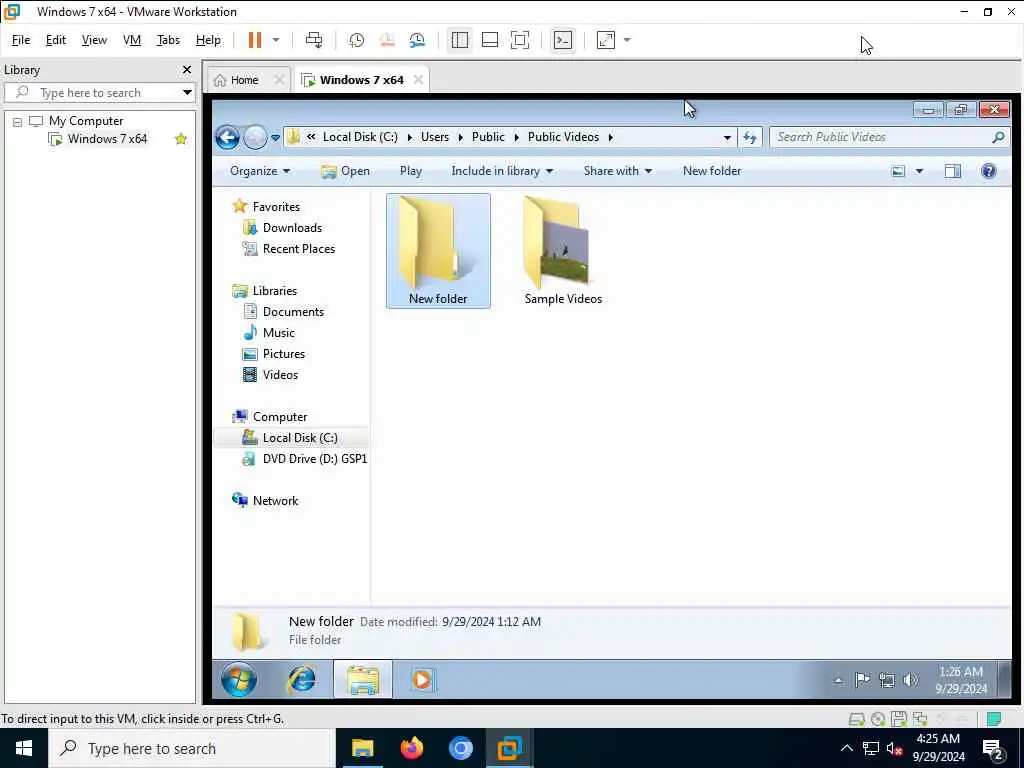The height and width of the screenshot is (768, 1024).
Task: Open the snapshot manager icon
Action: click(x=417, y=40)
